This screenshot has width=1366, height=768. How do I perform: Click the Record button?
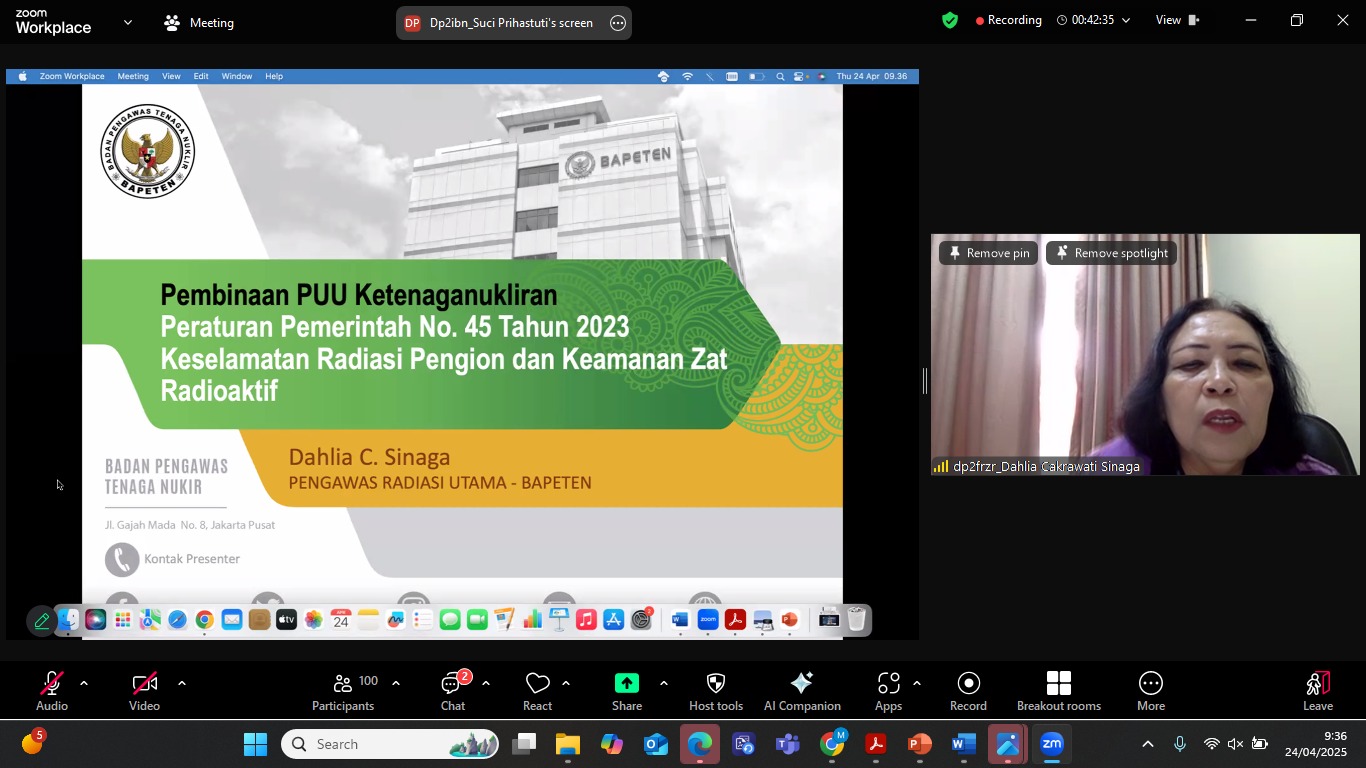coord(968,691)
